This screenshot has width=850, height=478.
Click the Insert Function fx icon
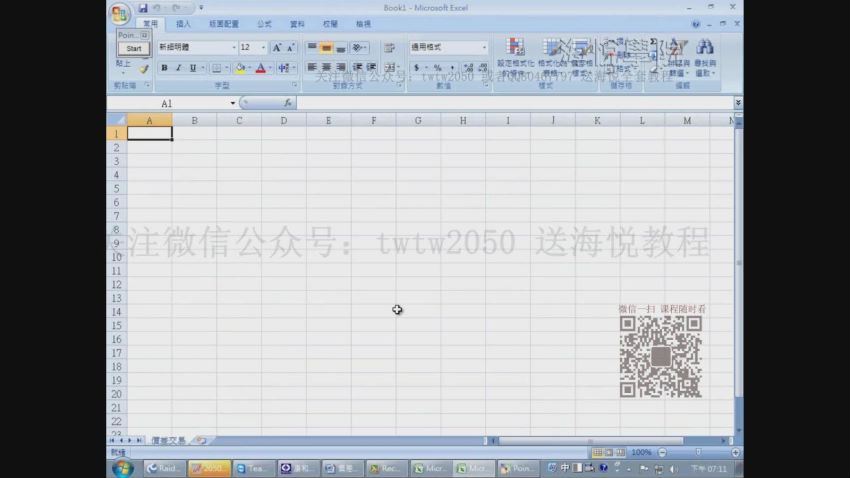coord(287,103)
